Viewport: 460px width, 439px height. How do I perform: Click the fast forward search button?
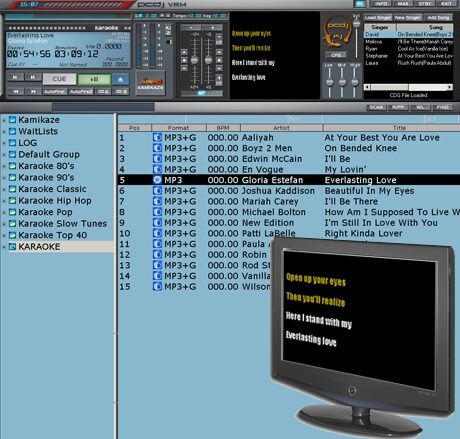pos(33,91)
